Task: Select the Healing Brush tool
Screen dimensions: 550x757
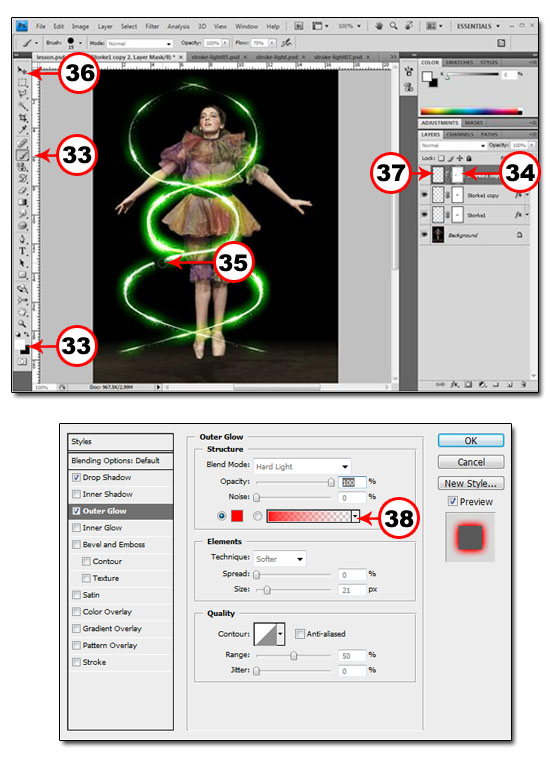Action: [x=22, y=143]
